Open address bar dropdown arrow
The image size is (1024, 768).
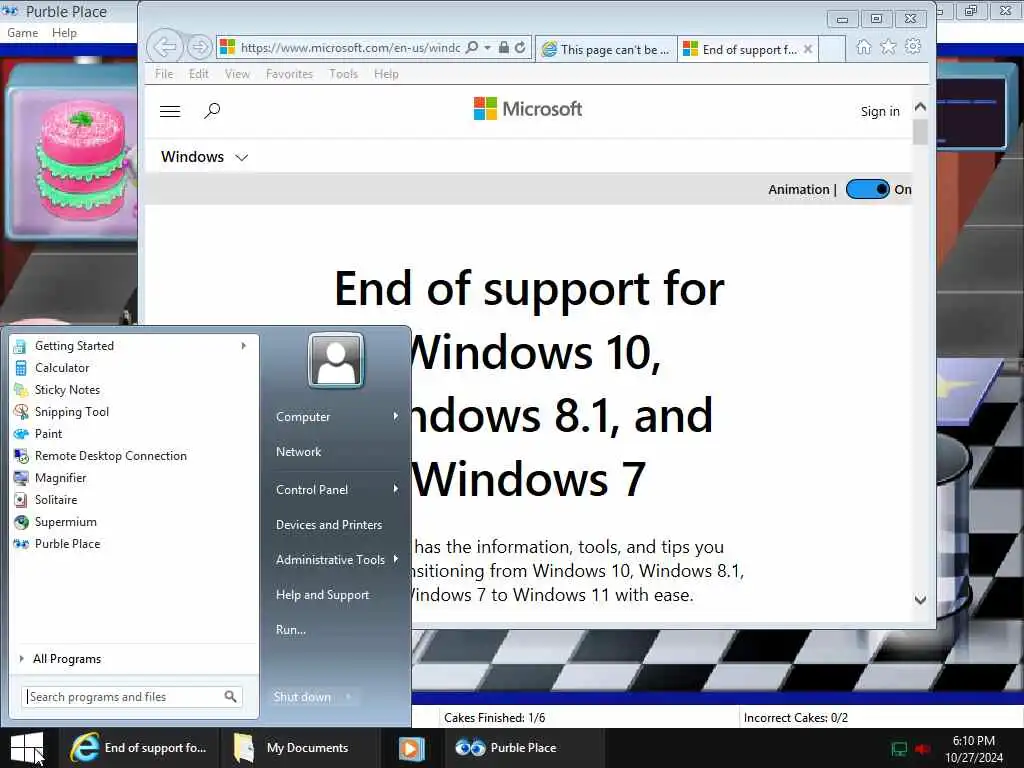[487, 47]
